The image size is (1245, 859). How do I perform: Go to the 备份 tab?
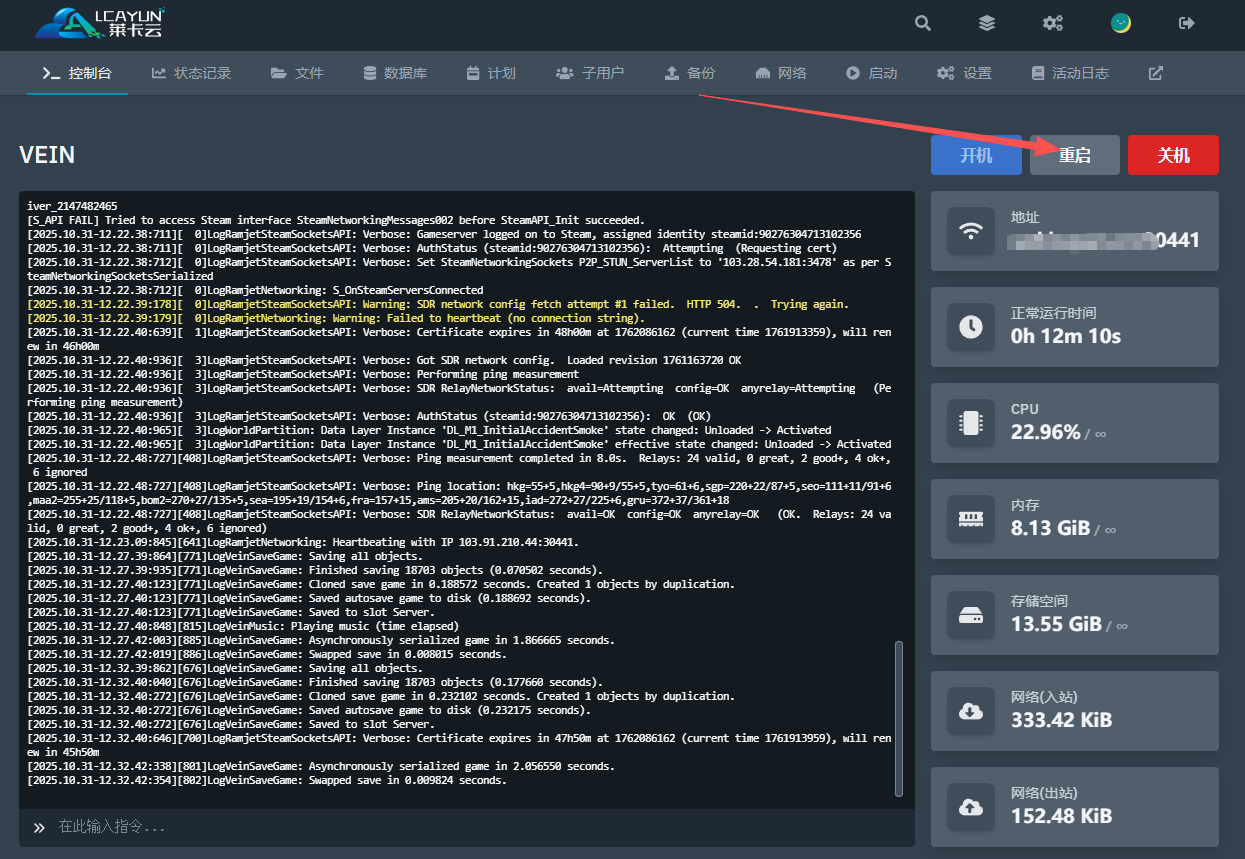690,73
